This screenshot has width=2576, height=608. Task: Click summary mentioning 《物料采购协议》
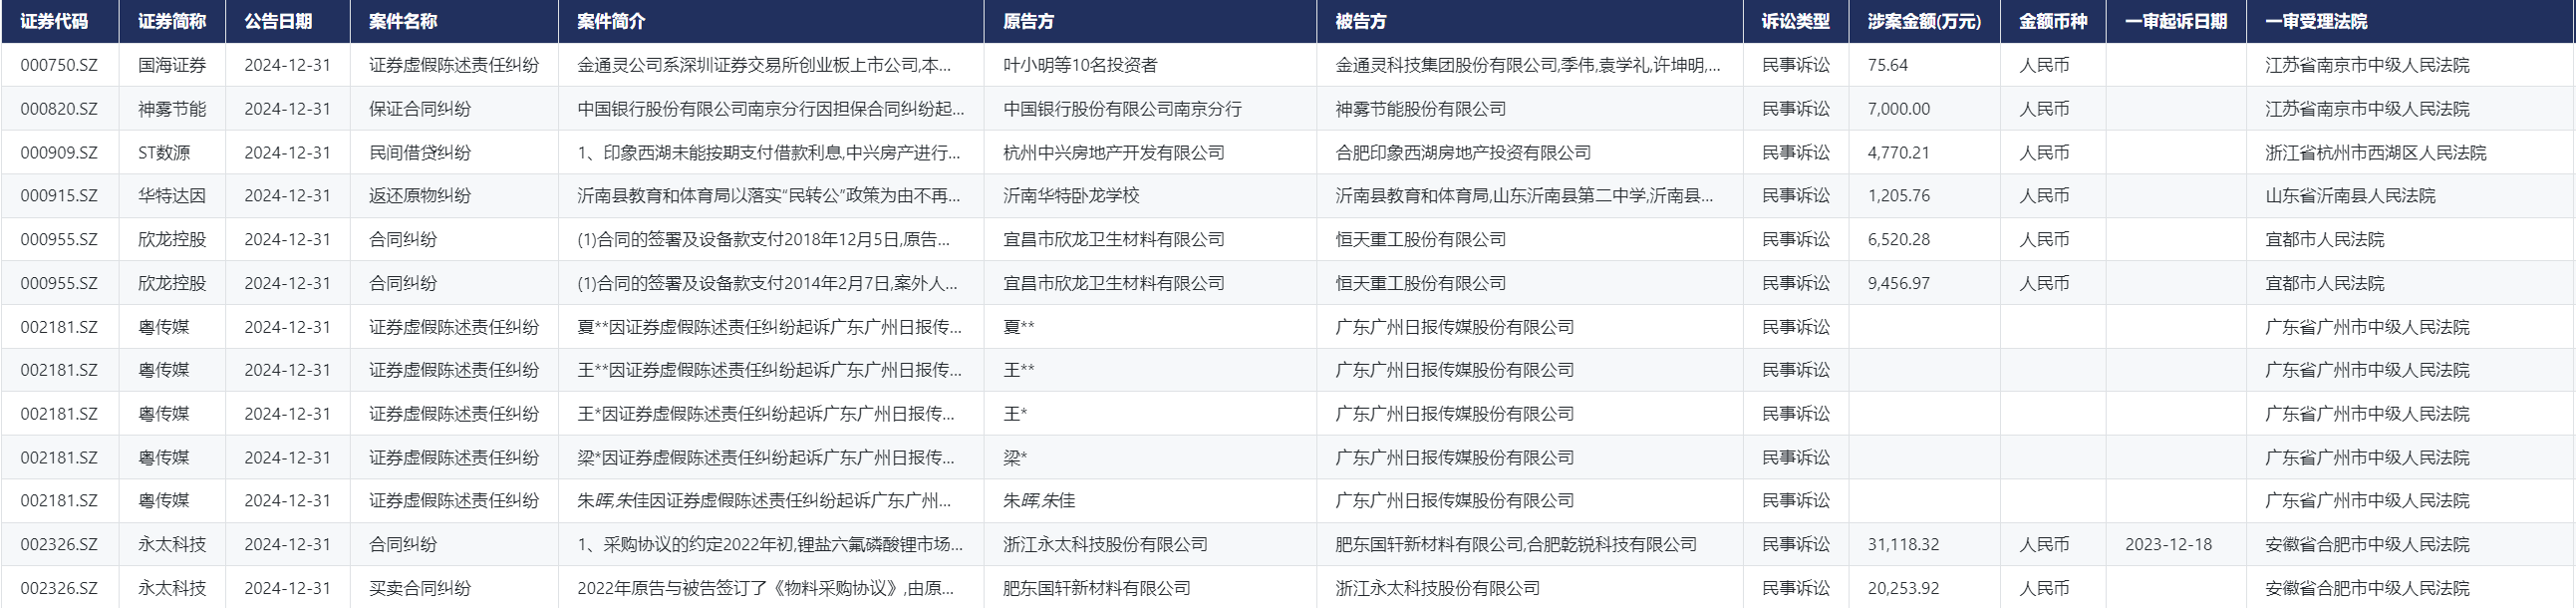[766, 588]
